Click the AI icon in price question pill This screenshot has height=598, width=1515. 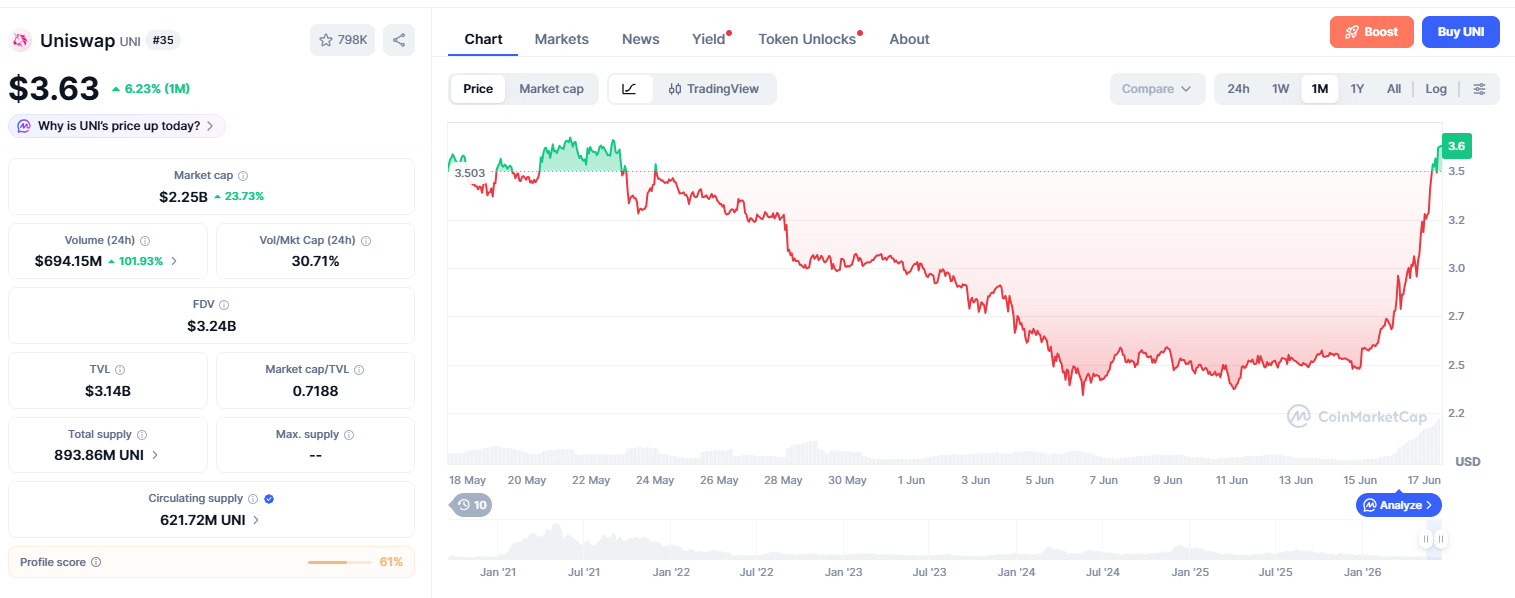tap(23, 126)
